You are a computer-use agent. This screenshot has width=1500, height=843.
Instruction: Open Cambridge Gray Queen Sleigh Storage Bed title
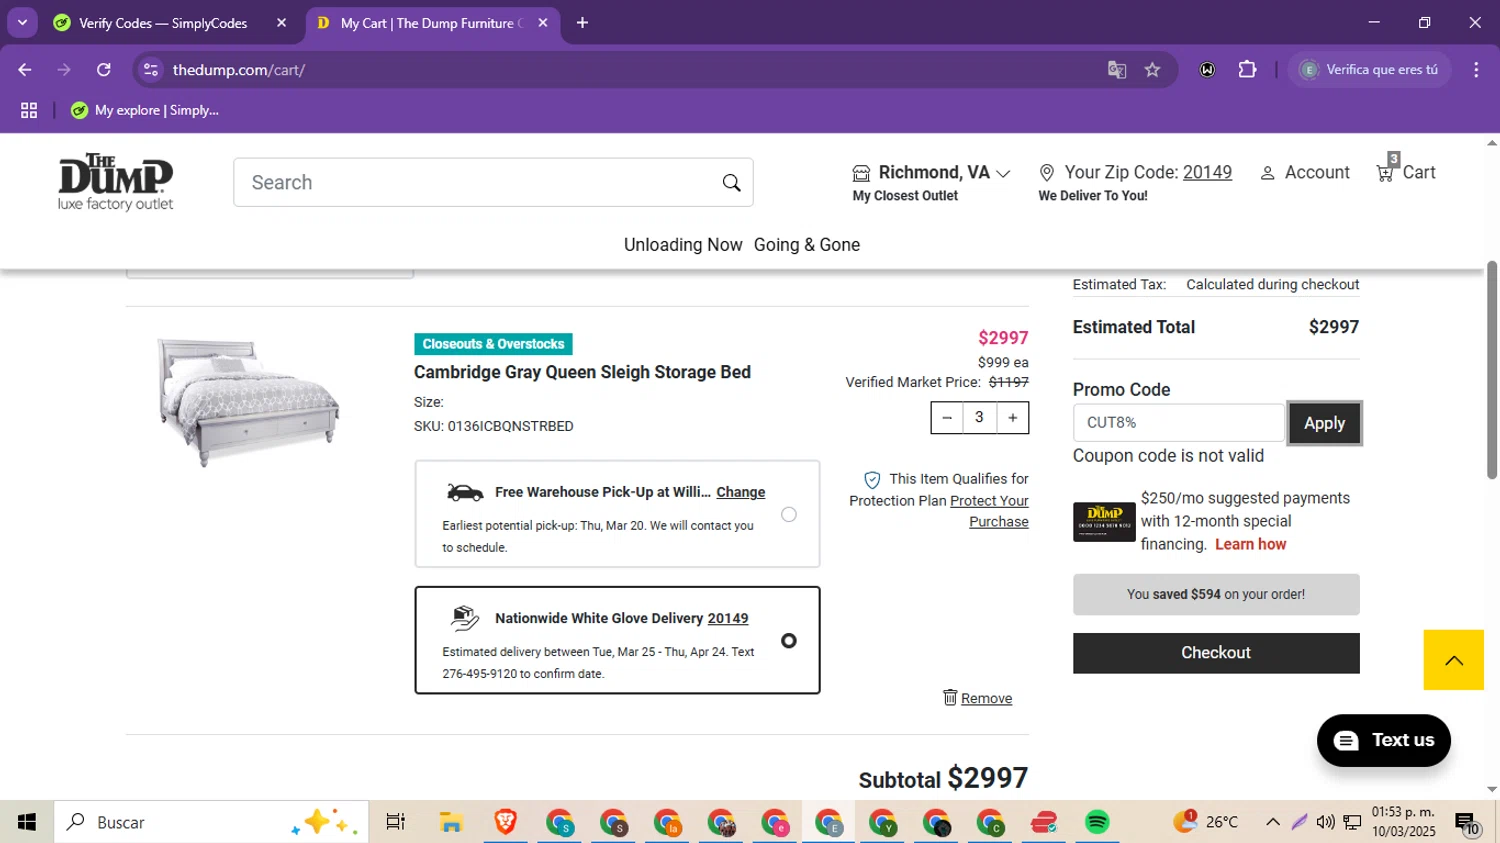[x=582, y=372]
